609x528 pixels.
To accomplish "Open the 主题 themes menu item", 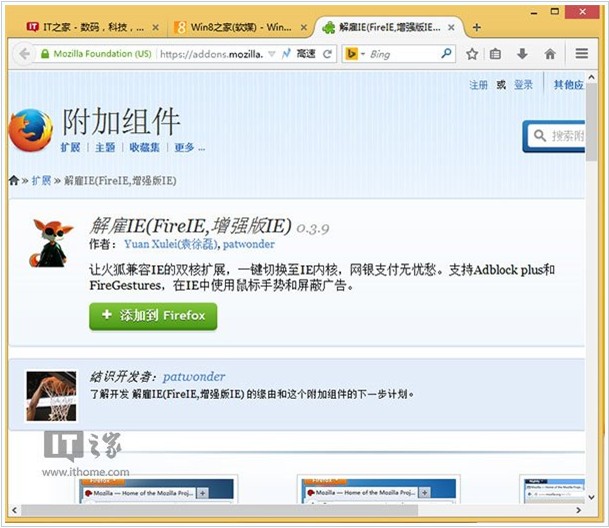I will (105, 147).
